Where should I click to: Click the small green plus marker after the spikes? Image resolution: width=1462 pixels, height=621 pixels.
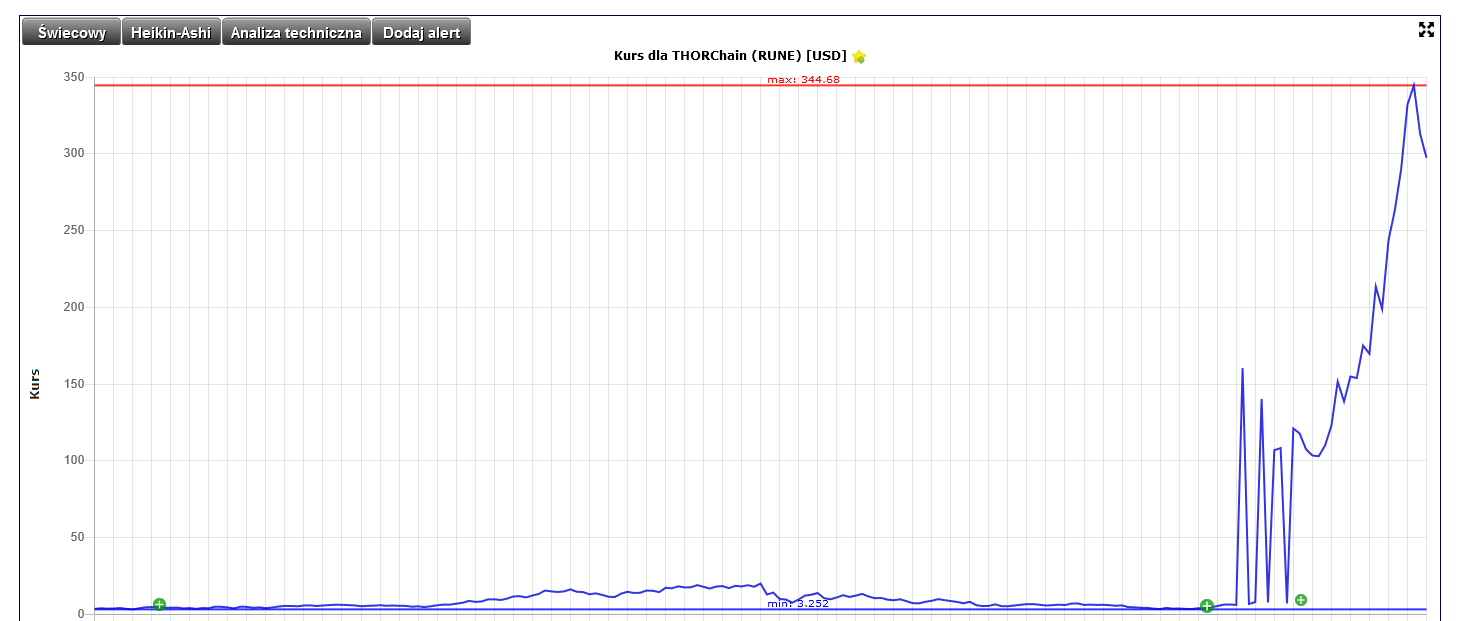[x=1301, y=600]
